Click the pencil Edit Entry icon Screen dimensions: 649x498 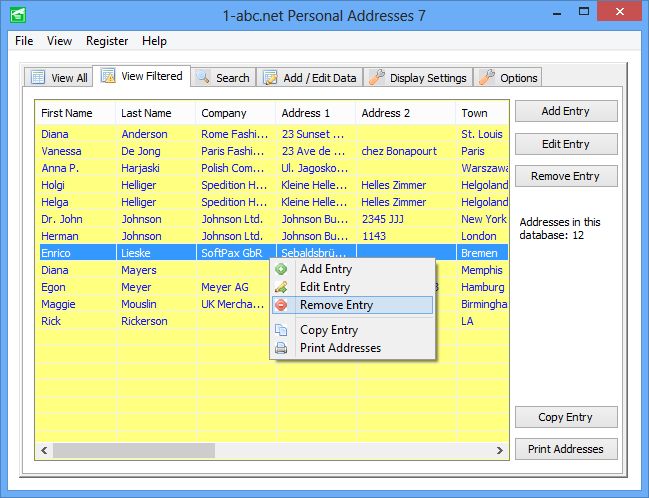282,287
